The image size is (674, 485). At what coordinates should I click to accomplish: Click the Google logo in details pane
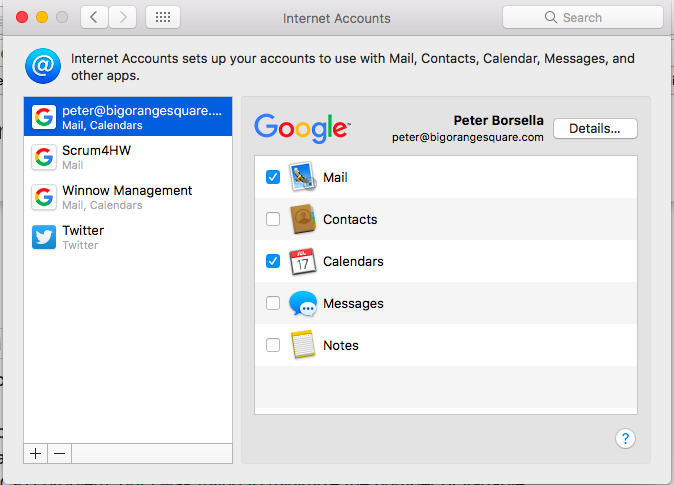tap(302, 128)
